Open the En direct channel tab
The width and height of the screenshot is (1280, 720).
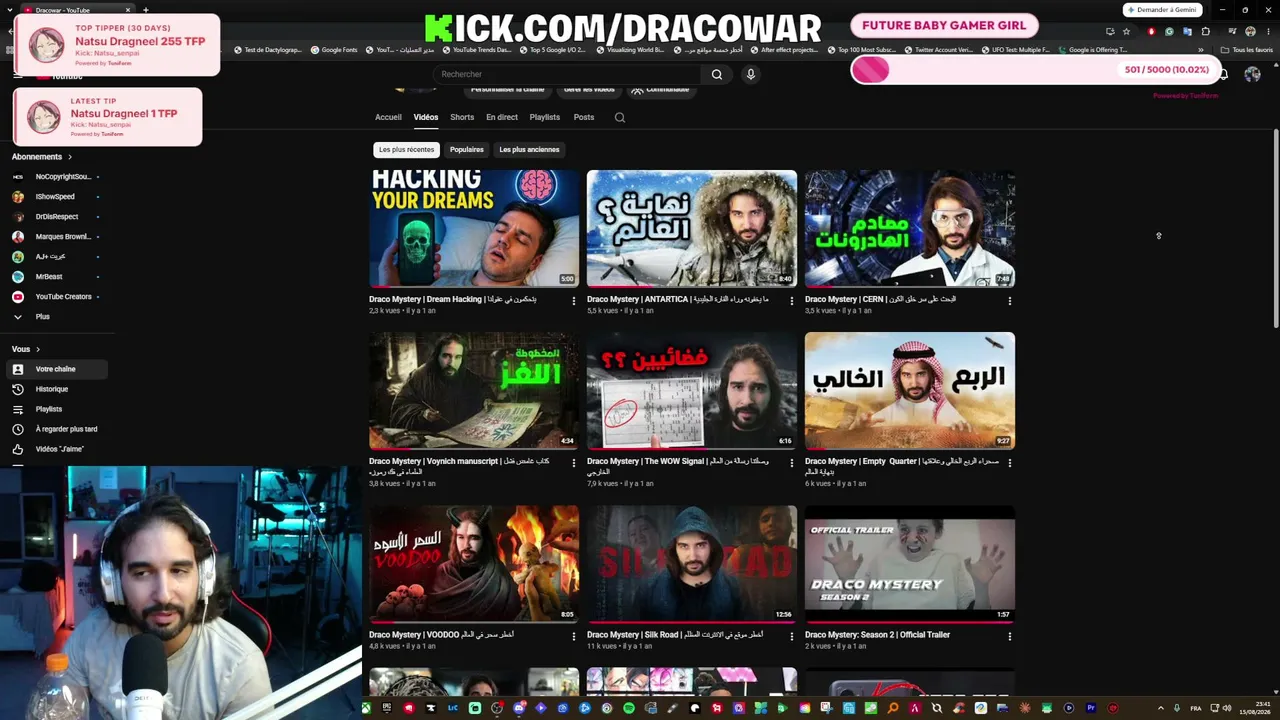pos(502,117)
